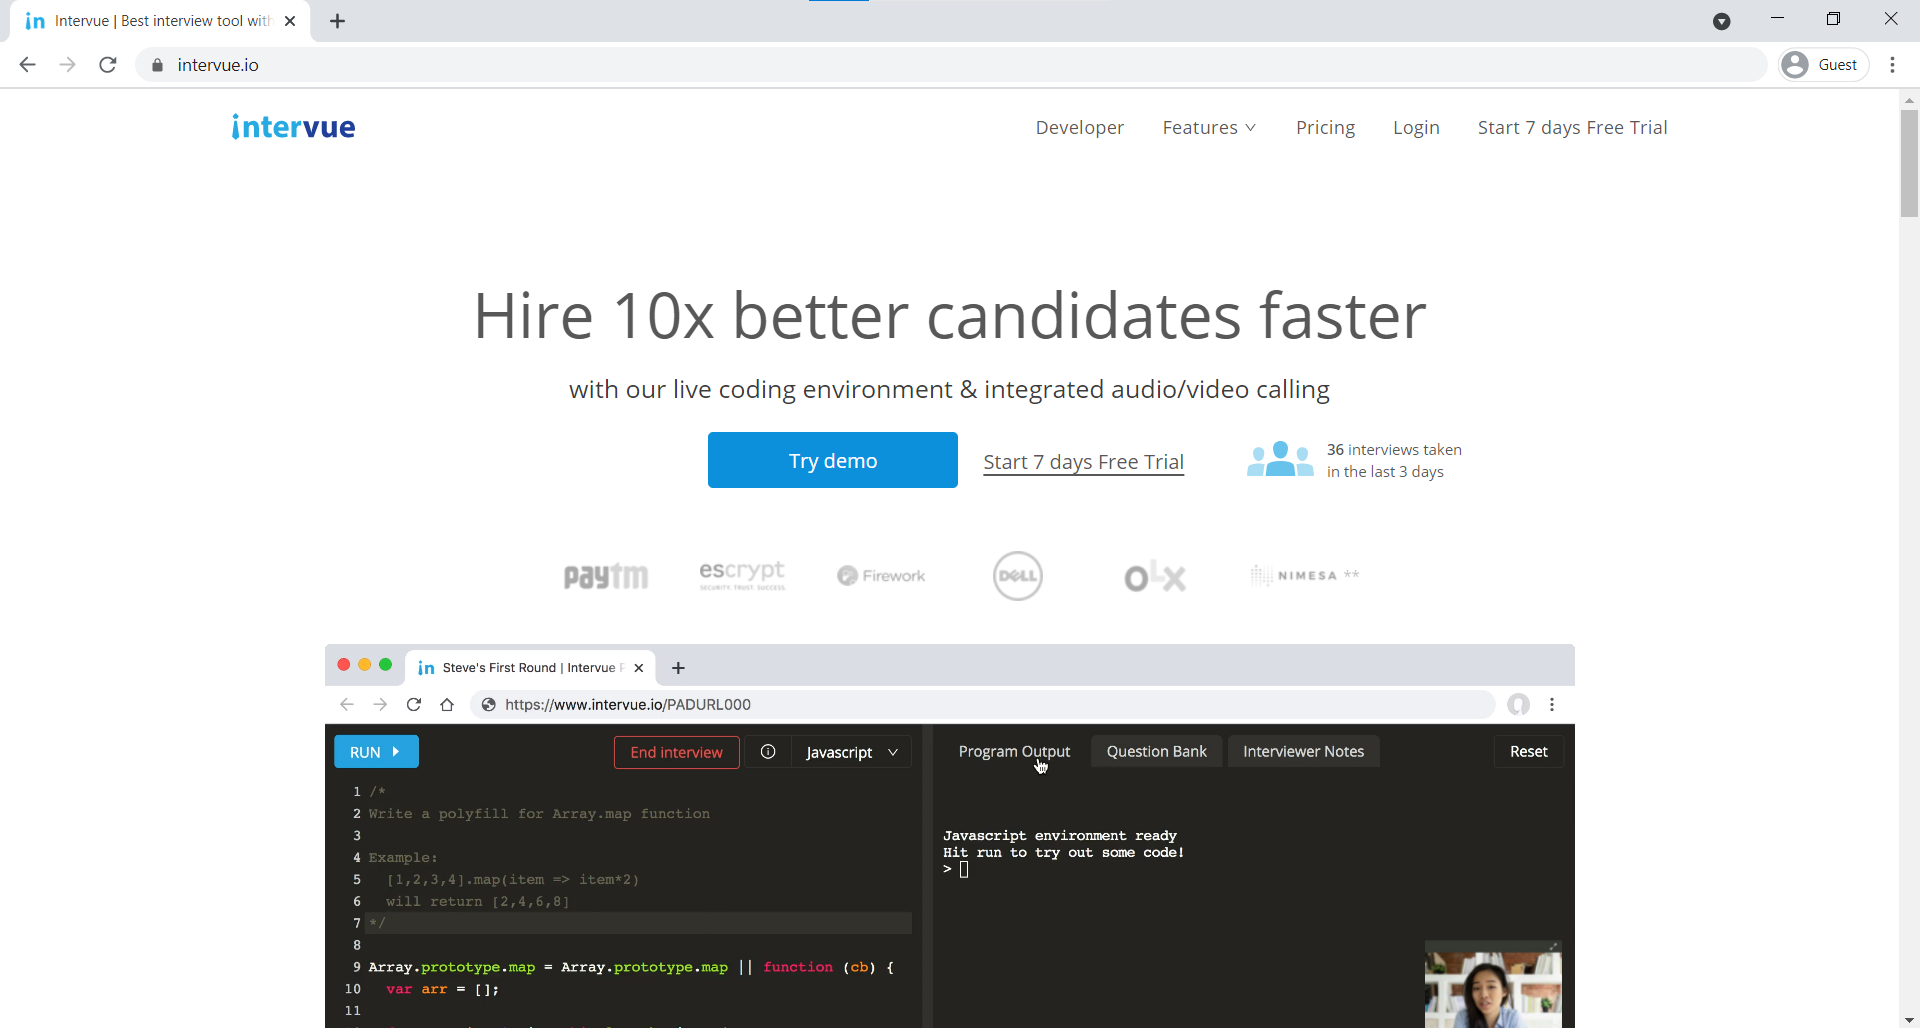This screenshot has height=1028, width=1920.
Task: Click demo browser home icon
Action: pyautogui.click(x=447, y=705)
